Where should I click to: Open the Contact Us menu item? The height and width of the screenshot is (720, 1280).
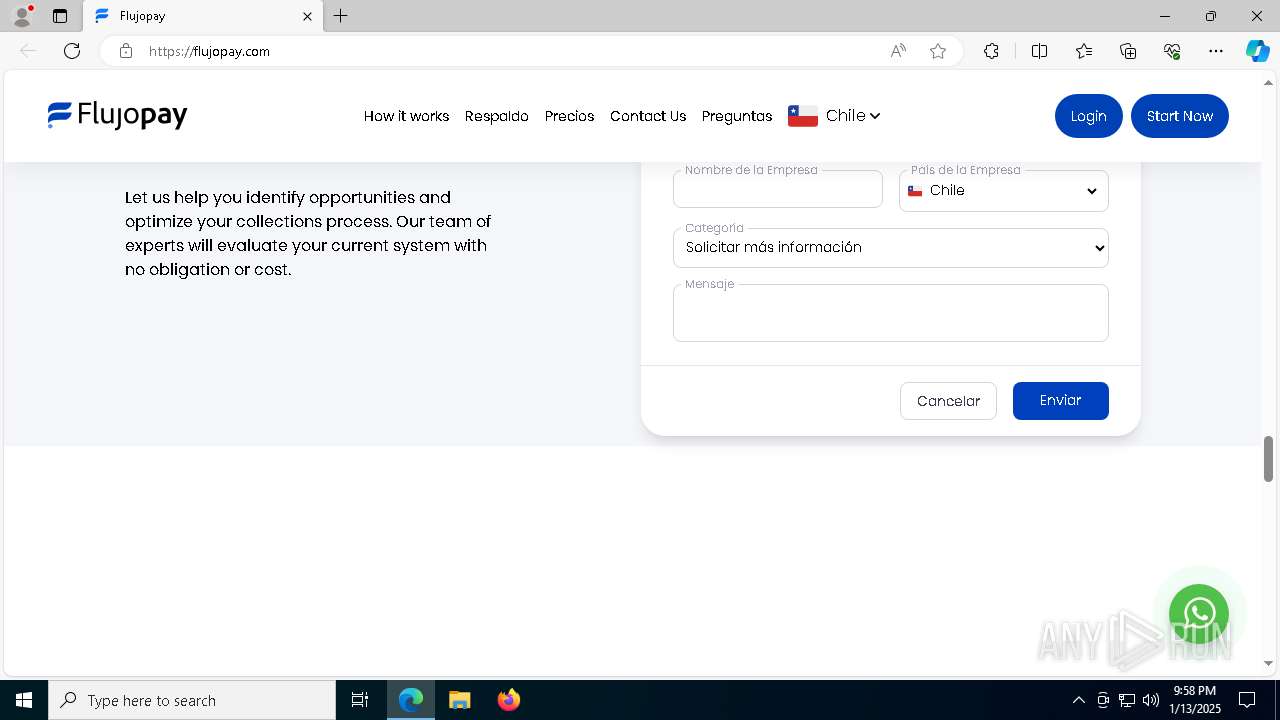(x=648, y=116)
